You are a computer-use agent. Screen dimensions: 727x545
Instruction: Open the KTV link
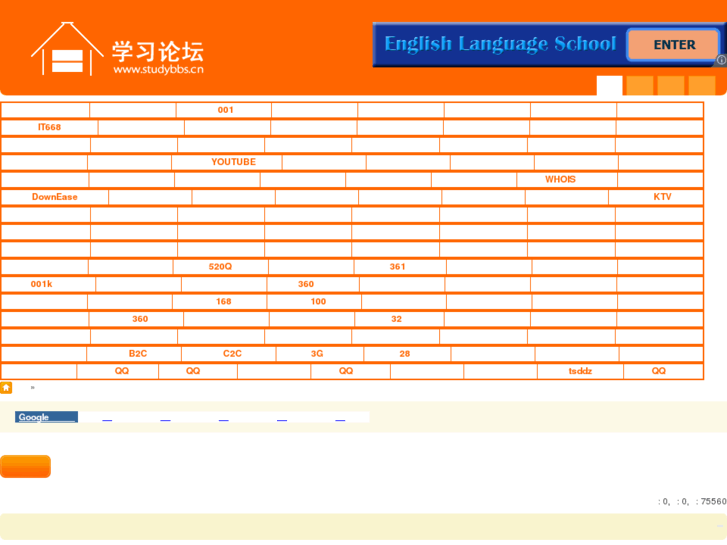[662, 197]
